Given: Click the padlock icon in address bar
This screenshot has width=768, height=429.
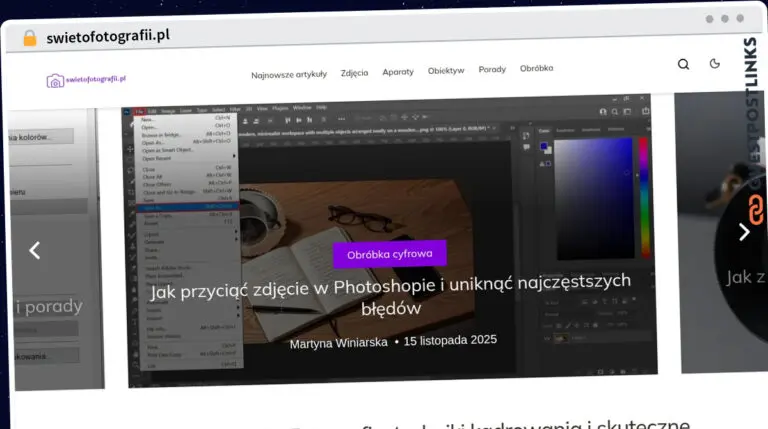Looking at the screenshot, I should pyautogui.click(x=30, y=38).
